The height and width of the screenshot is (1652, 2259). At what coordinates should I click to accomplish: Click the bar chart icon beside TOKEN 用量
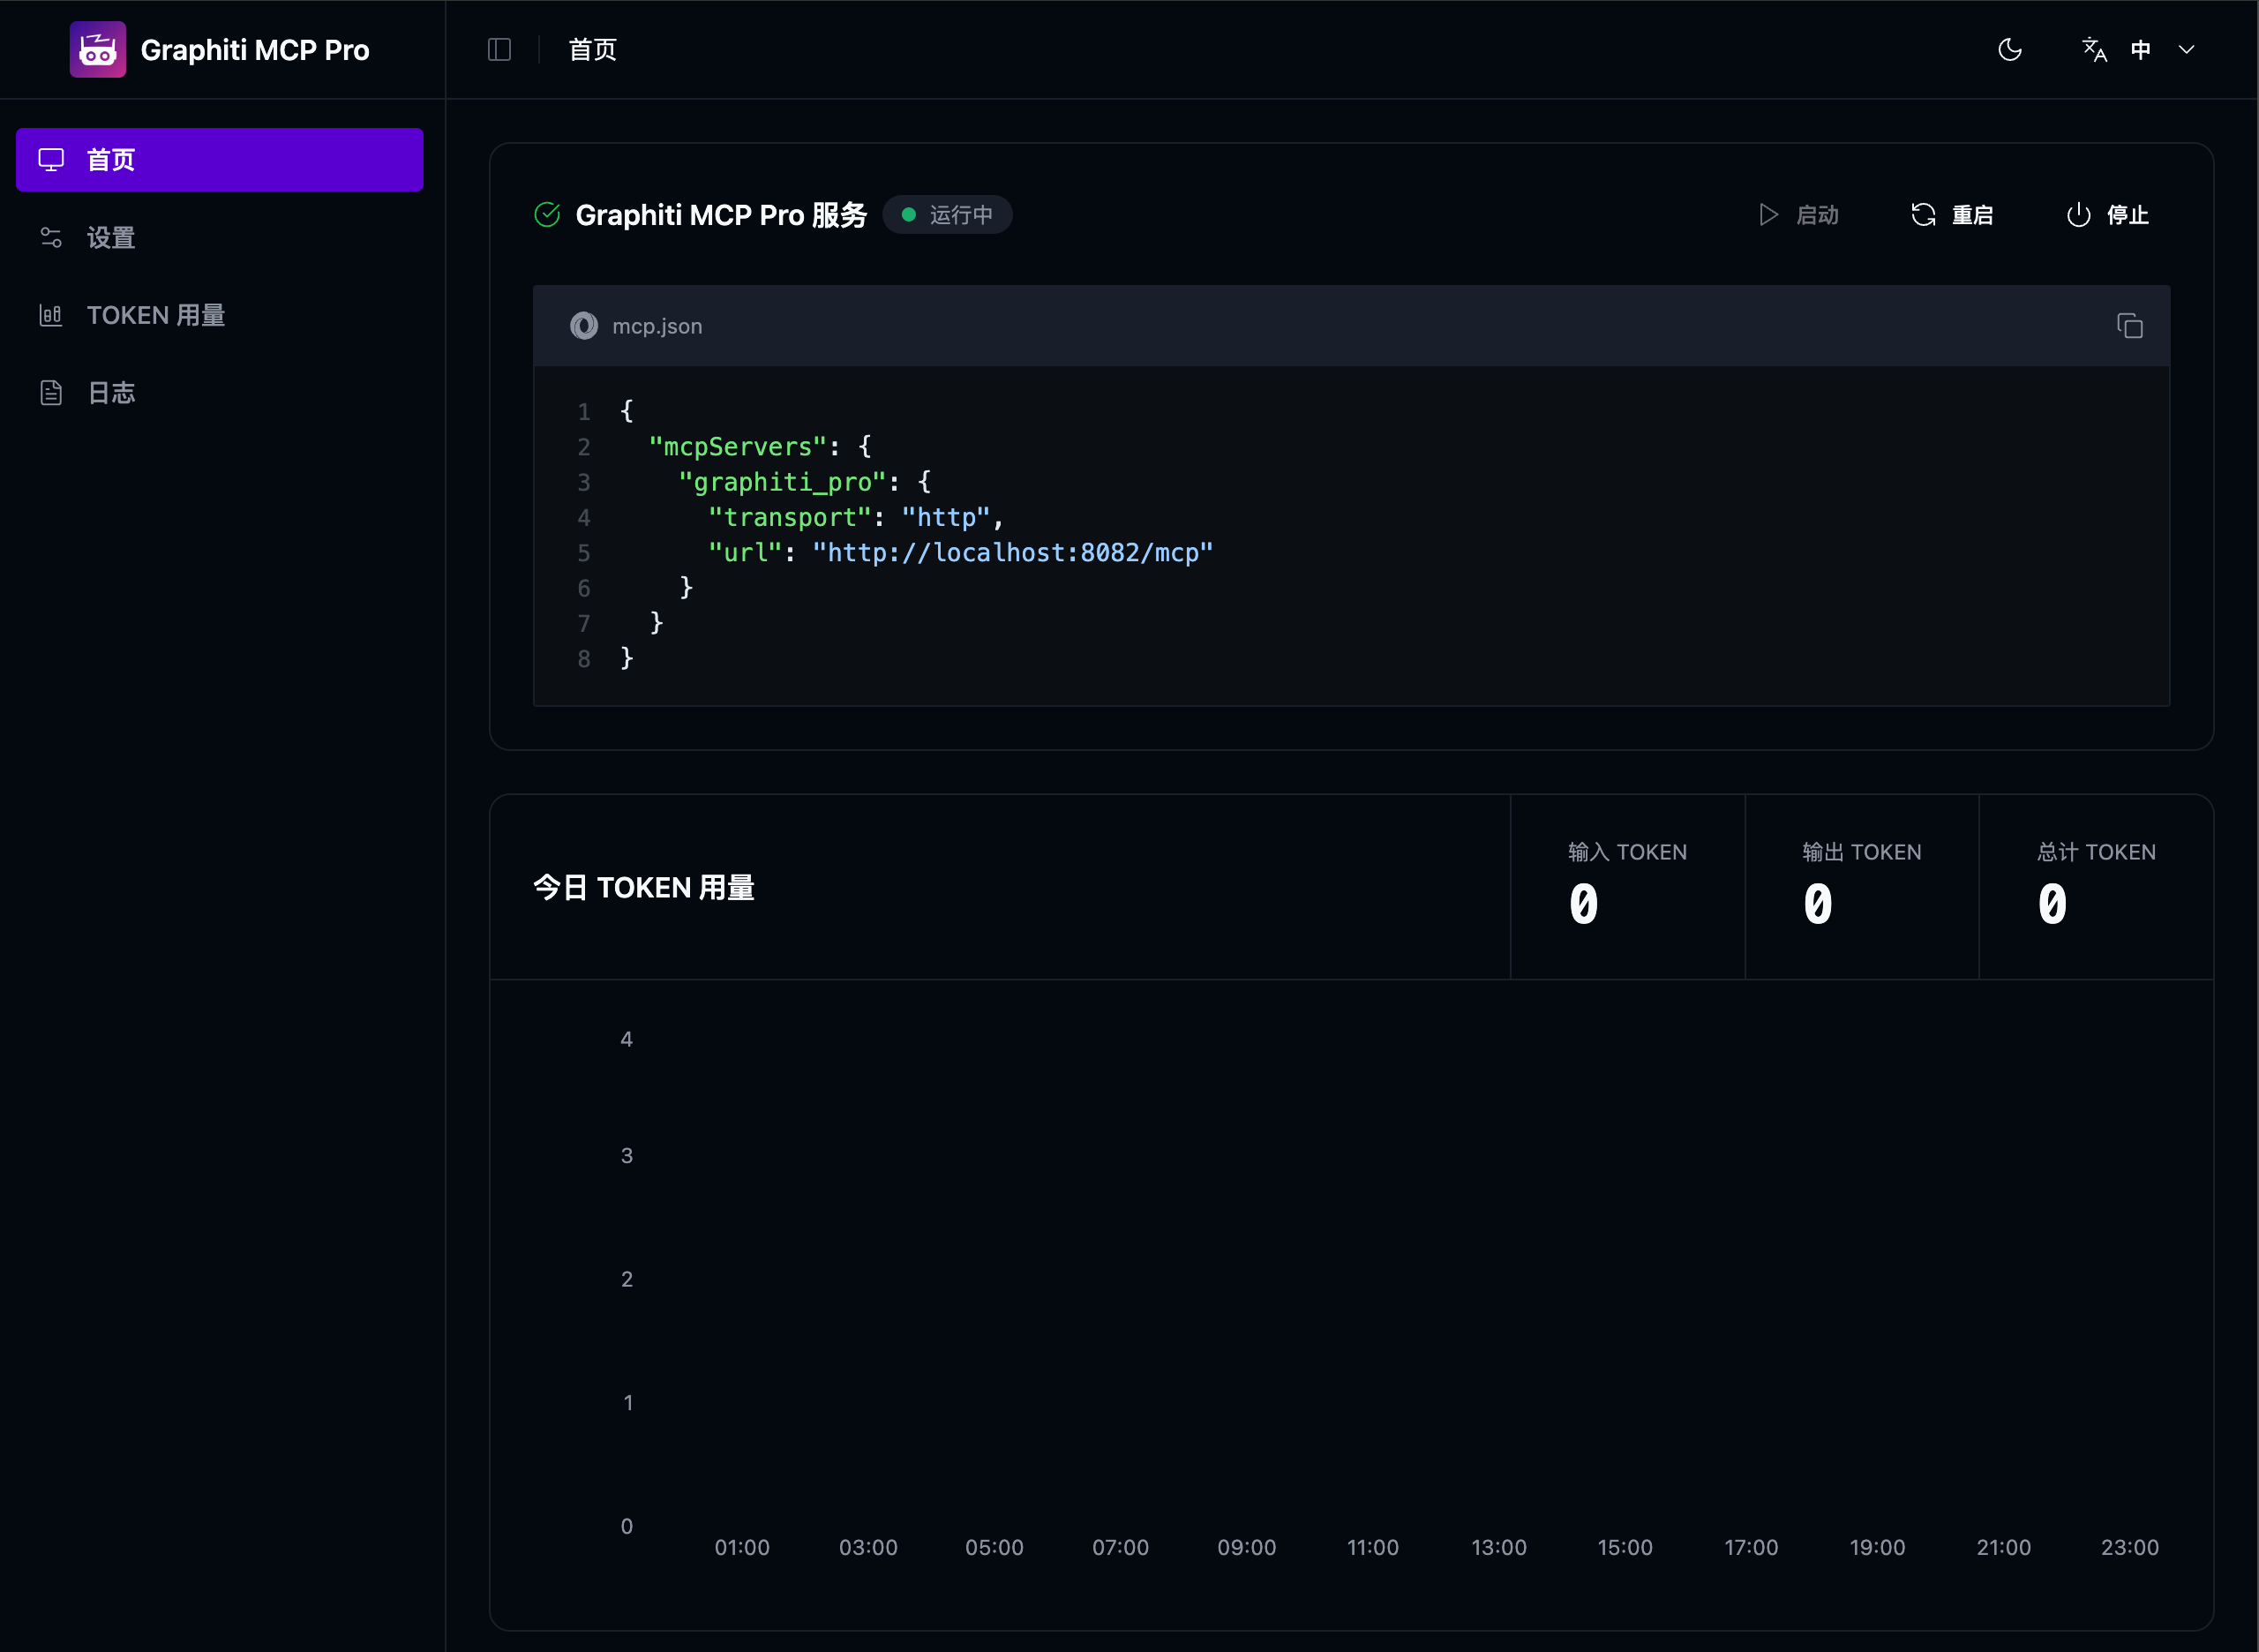51,315
